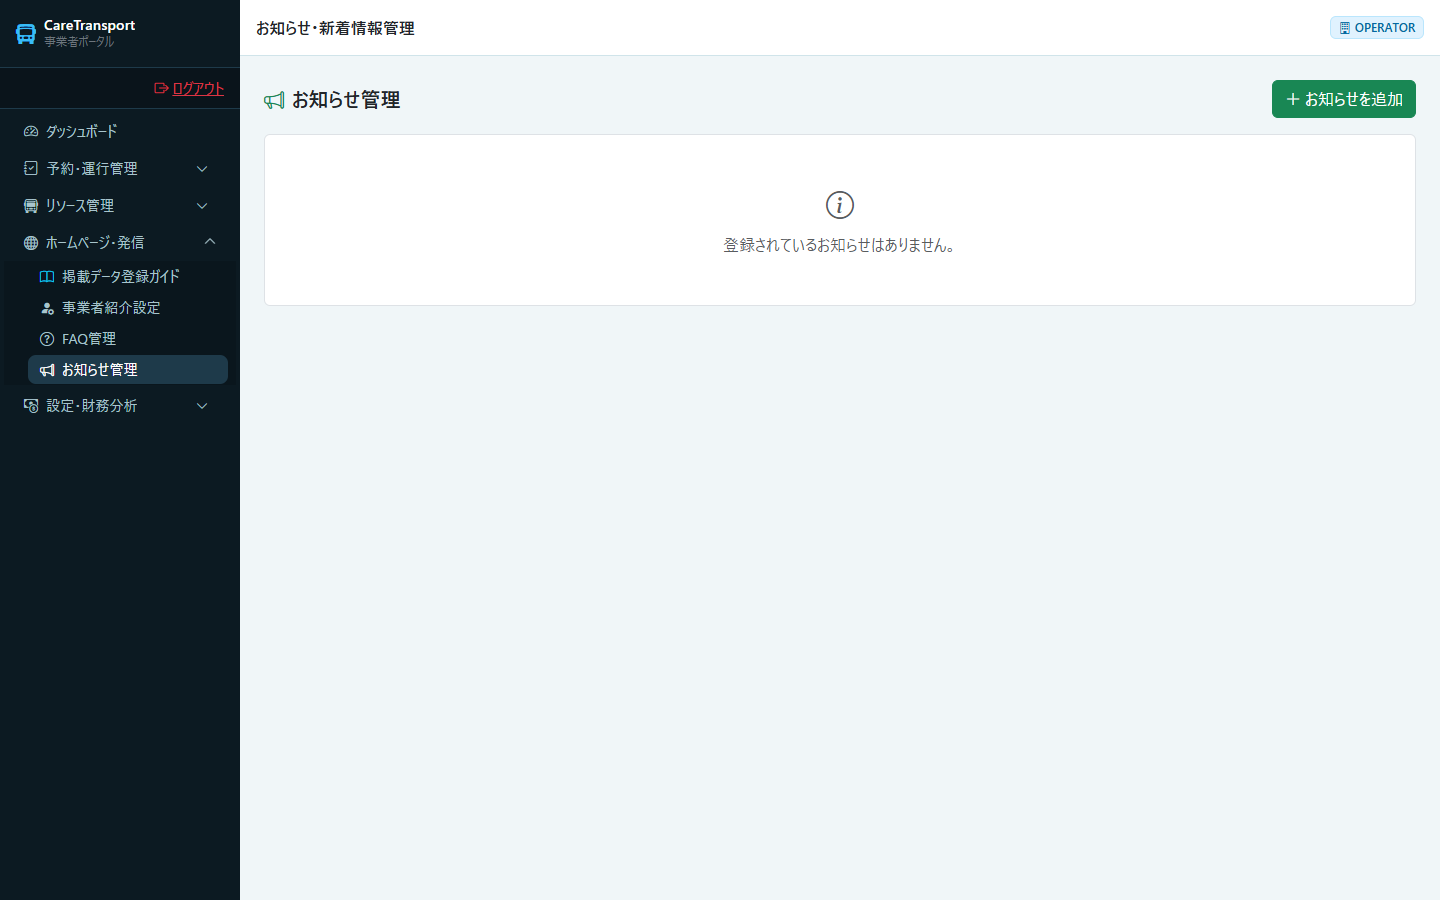This screenshot has height=900, width=1440.
Task: Click the dashboard gauge icon in sidebar
Action: click(31, 131)
